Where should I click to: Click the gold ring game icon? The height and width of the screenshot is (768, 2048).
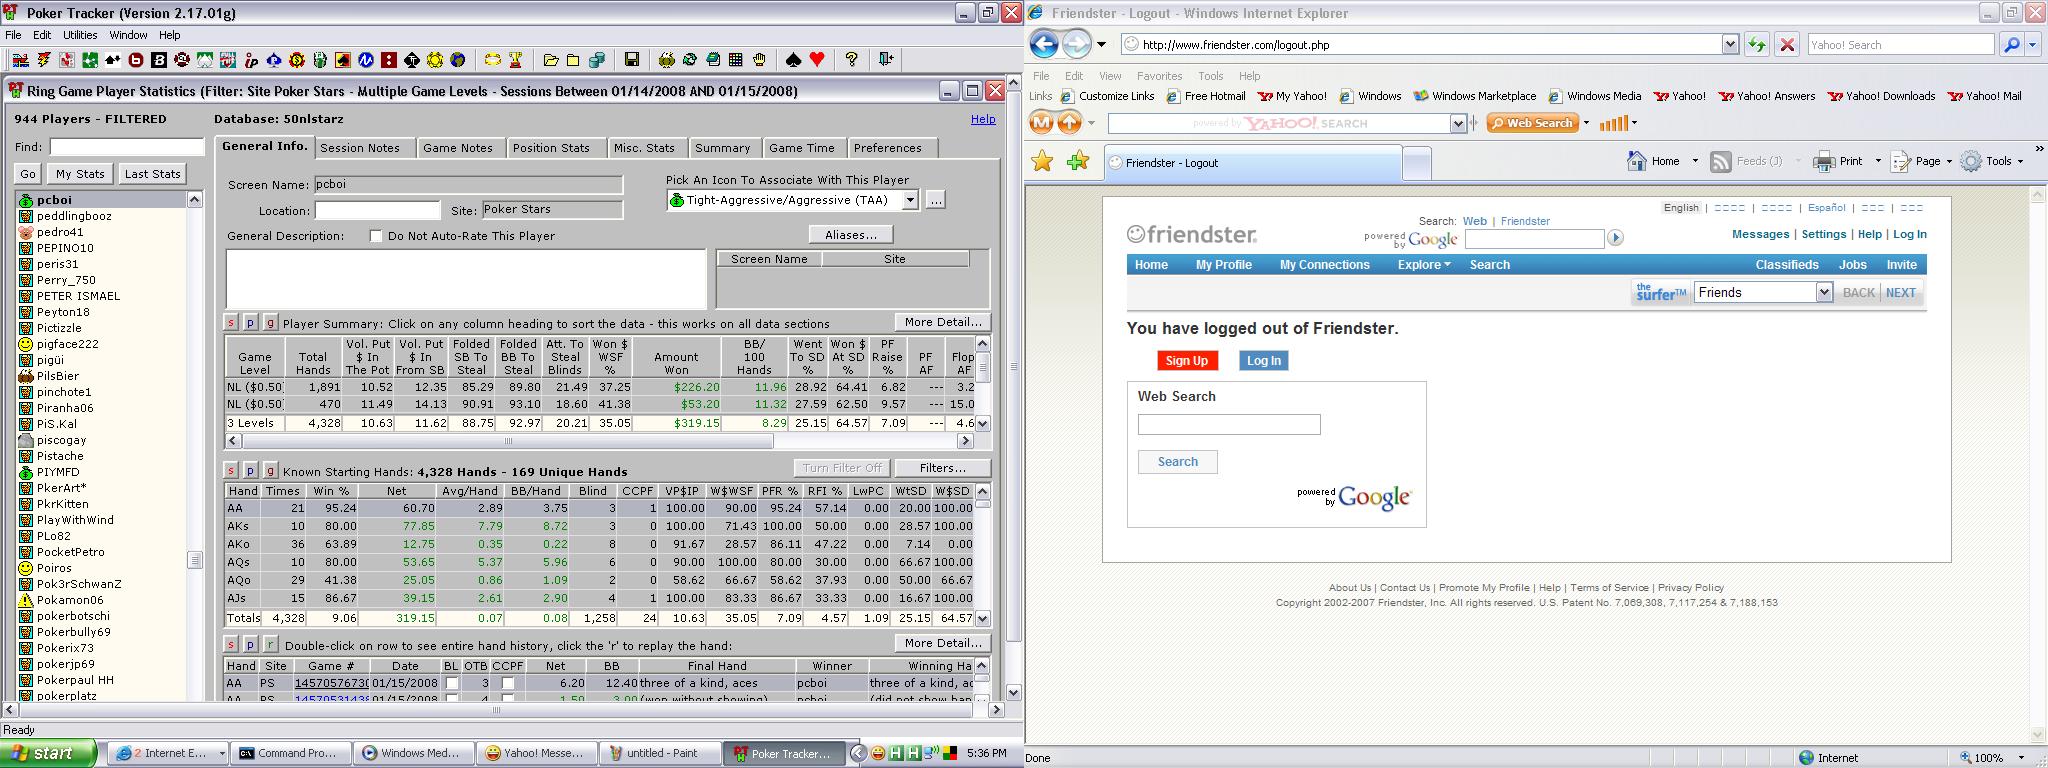[x=492, y=60]
